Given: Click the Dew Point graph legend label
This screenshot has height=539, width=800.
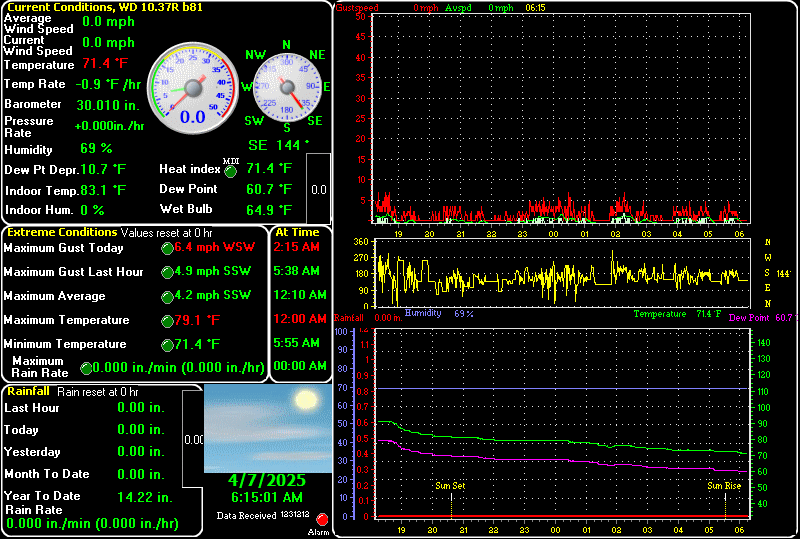Looking at the screenshot, I should click(748, 317).
